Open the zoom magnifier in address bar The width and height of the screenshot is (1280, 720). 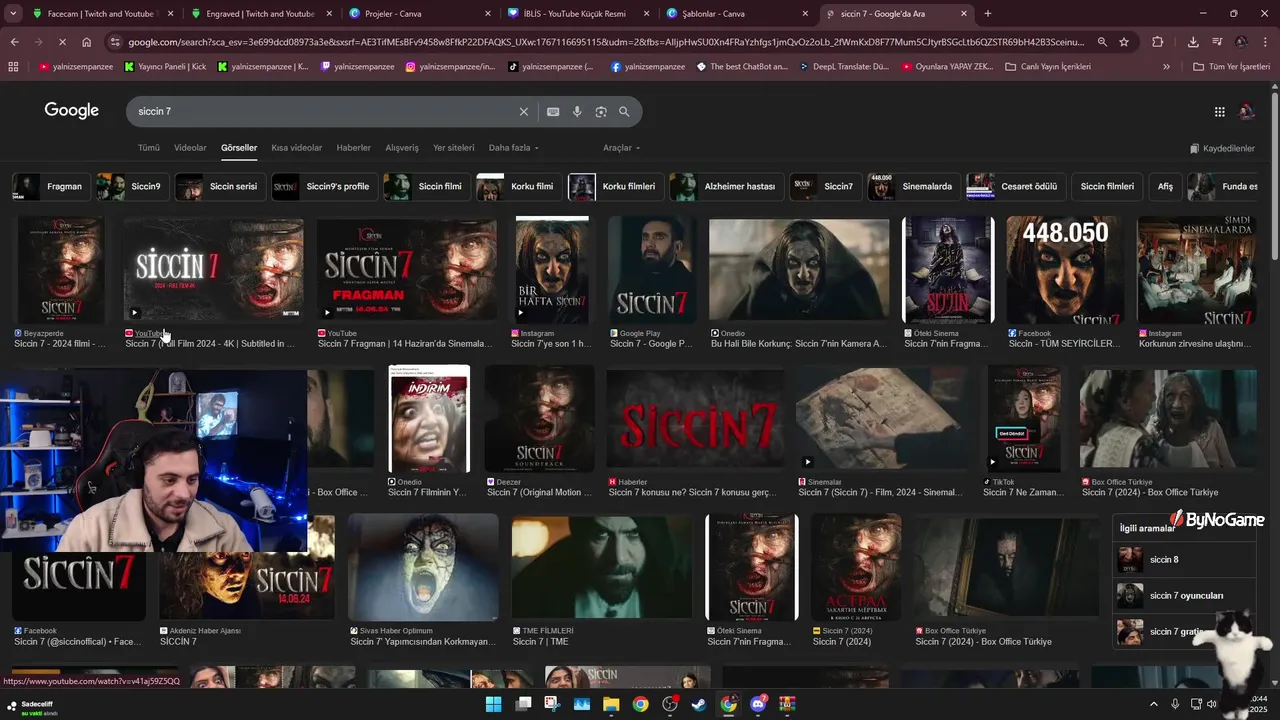1102,42
